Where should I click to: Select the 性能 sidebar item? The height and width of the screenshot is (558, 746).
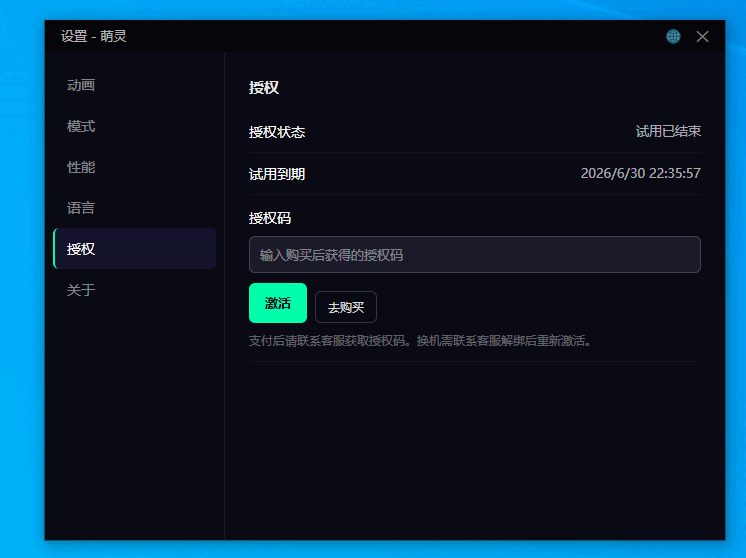point(135,167)
